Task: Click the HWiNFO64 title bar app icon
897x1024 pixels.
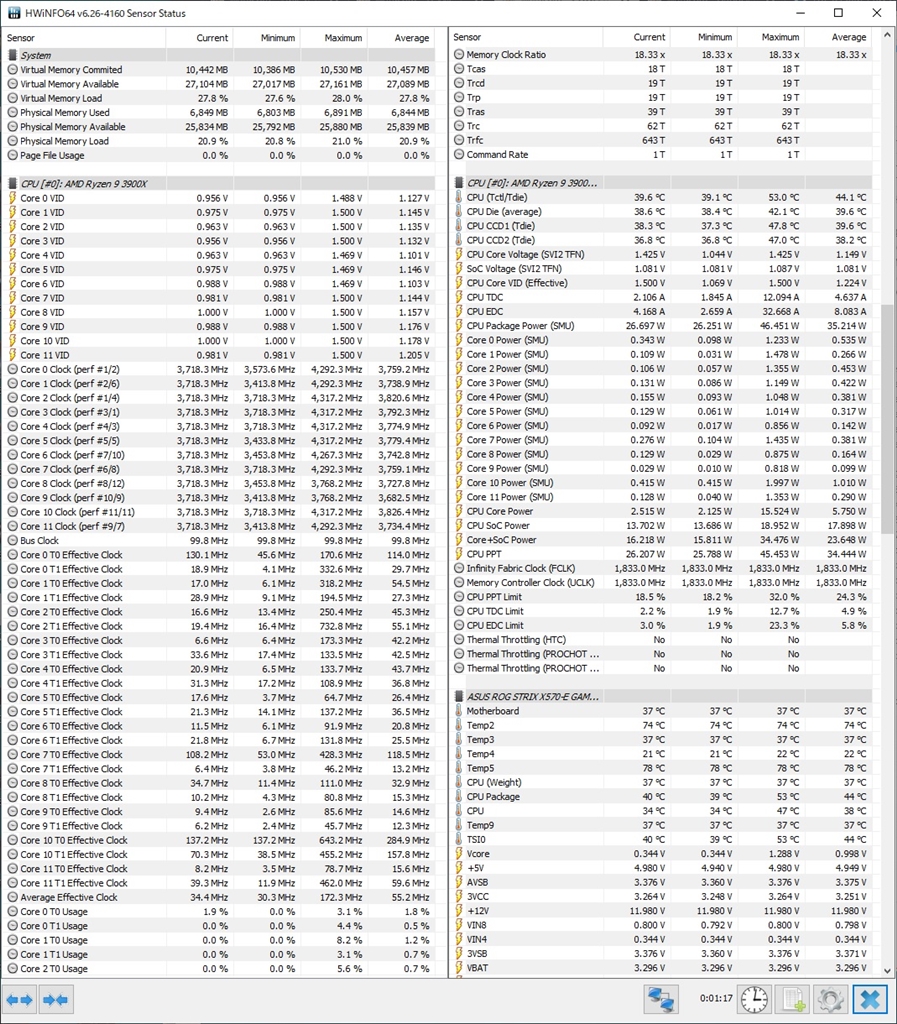Action: pyautogui.click(x=14, y=13)
